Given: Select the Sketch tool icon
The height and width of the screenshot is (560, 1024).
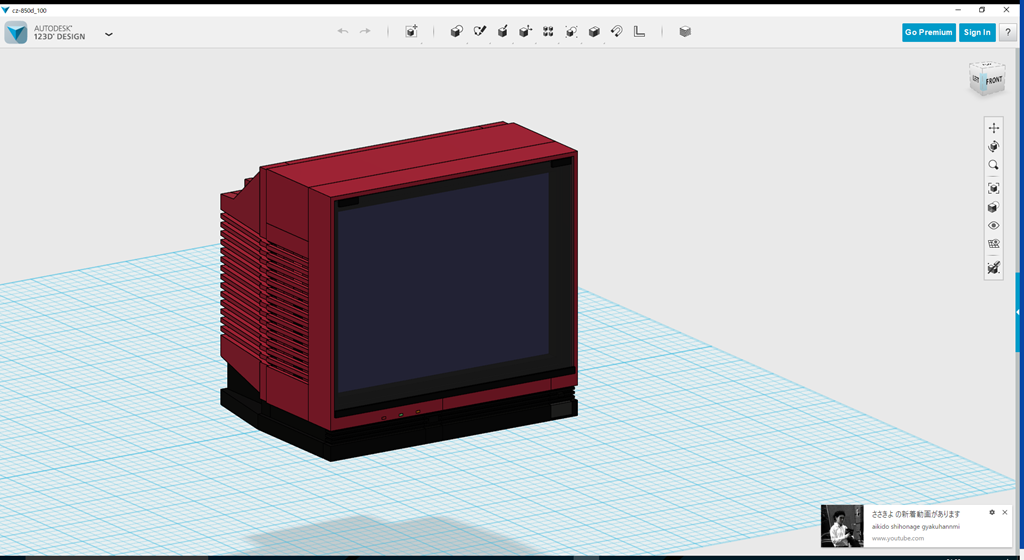Looking at the screenshot, I should (479, 32).
